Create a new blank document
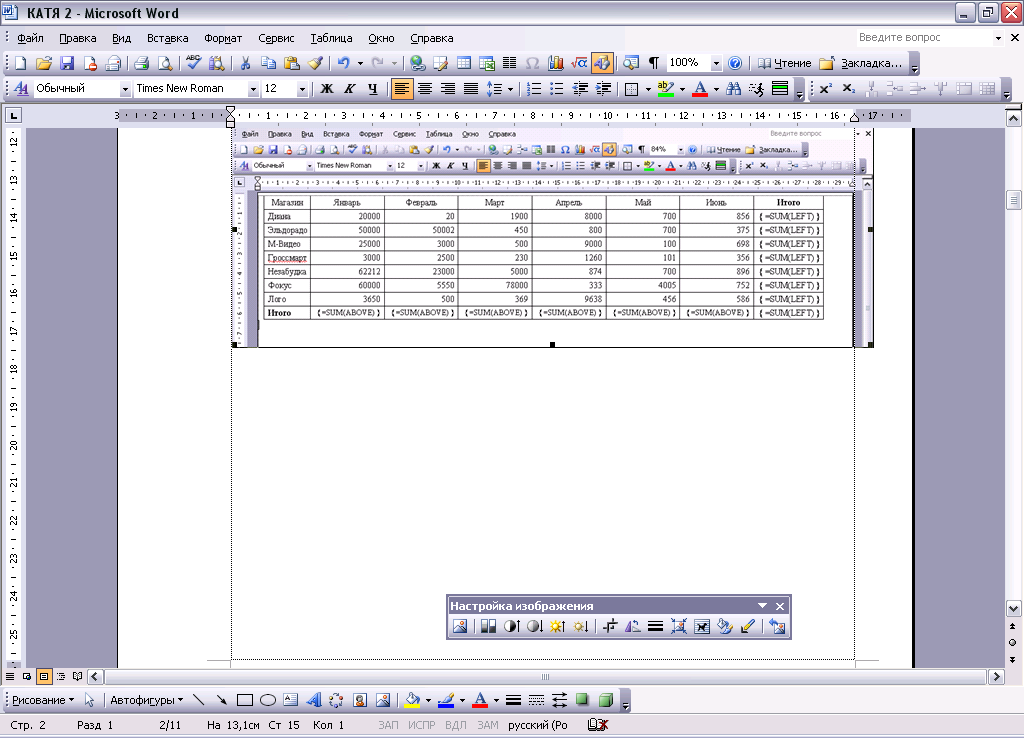 point(20,63)
